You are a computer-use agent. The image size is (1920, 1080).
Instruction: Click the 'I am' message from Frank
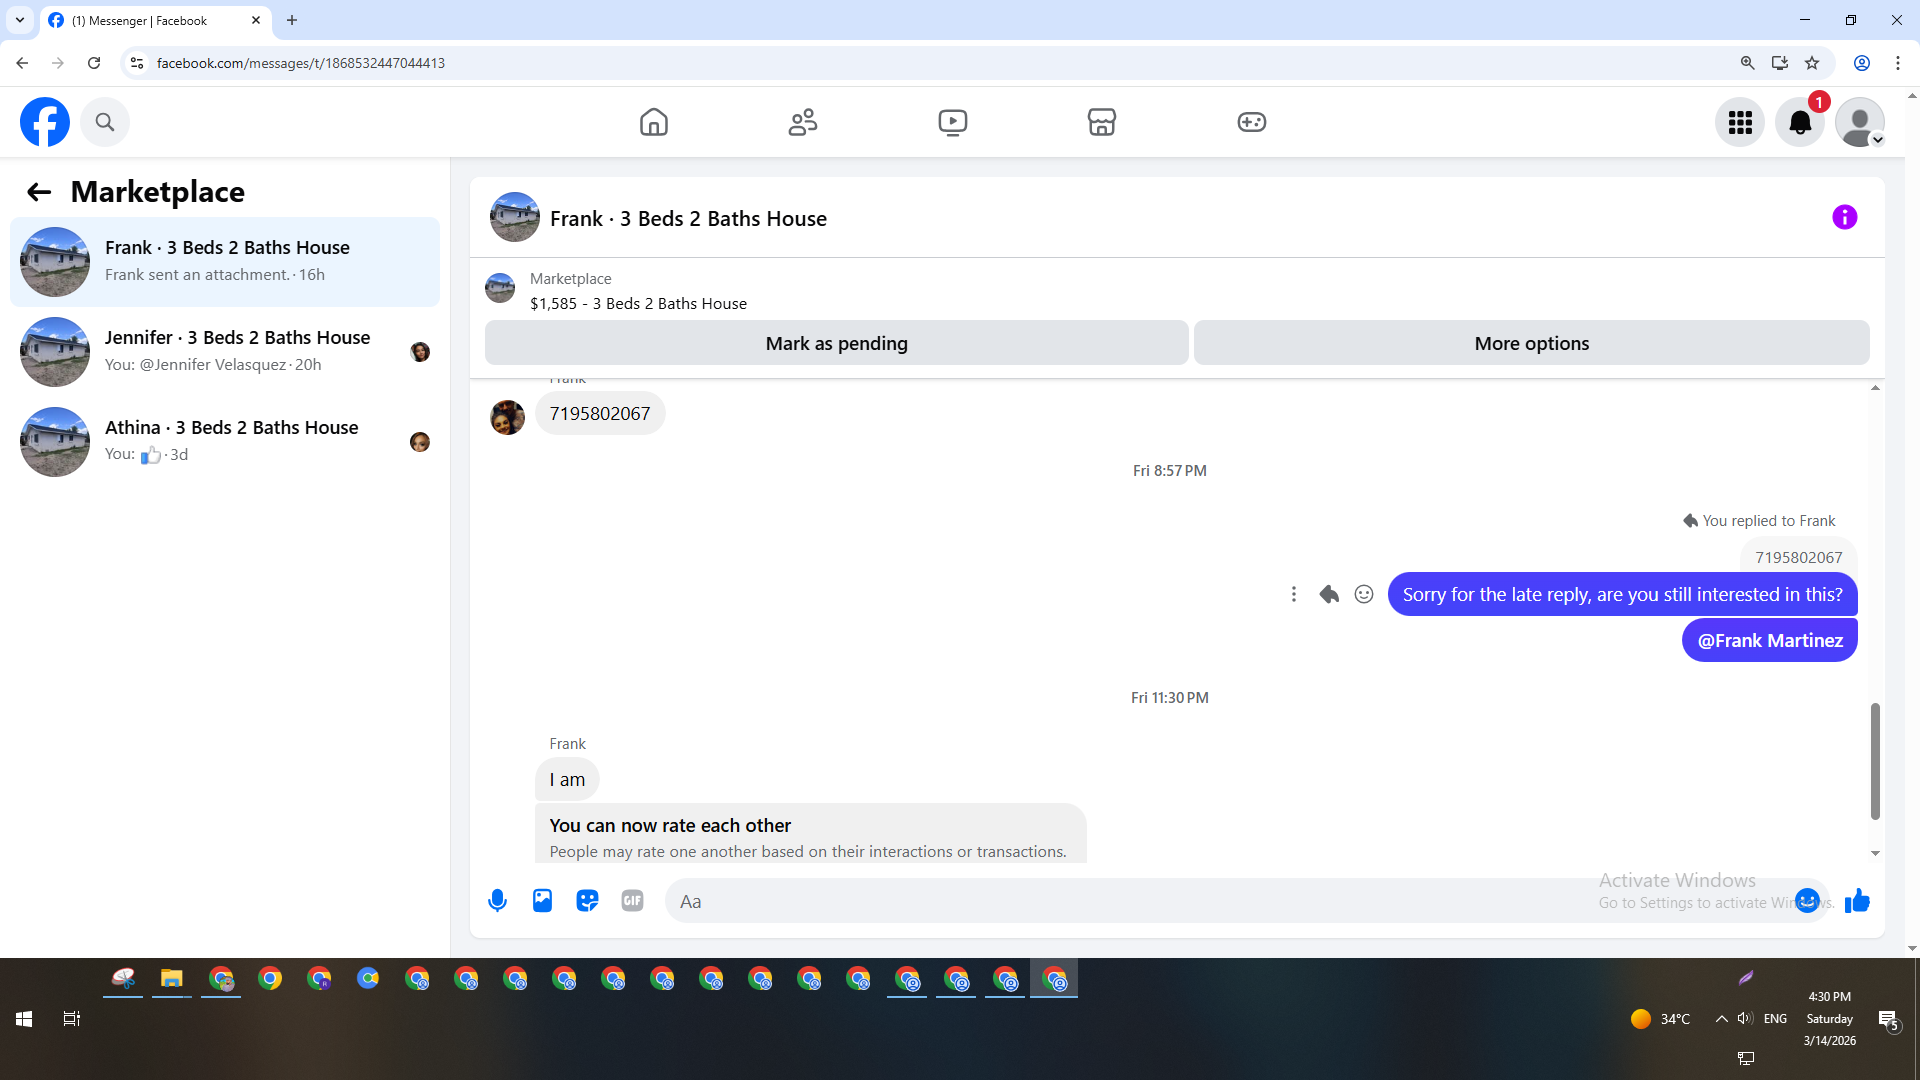[567, 780]
